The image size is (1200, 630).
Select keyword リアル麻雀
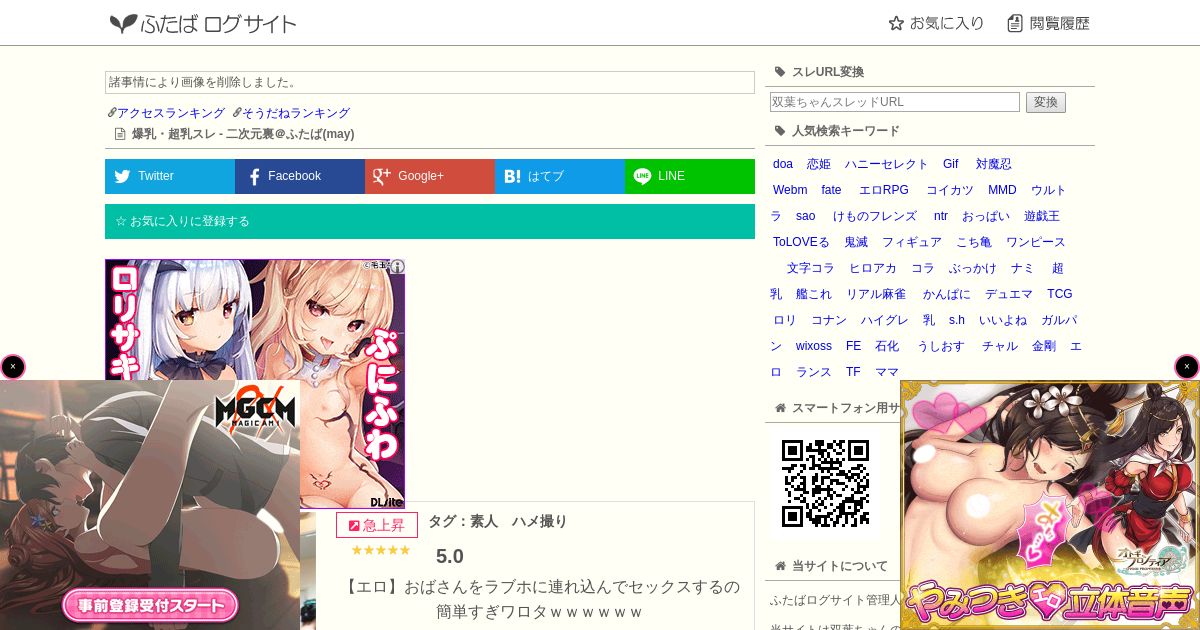pyautogui.click(x=876, y=294)
